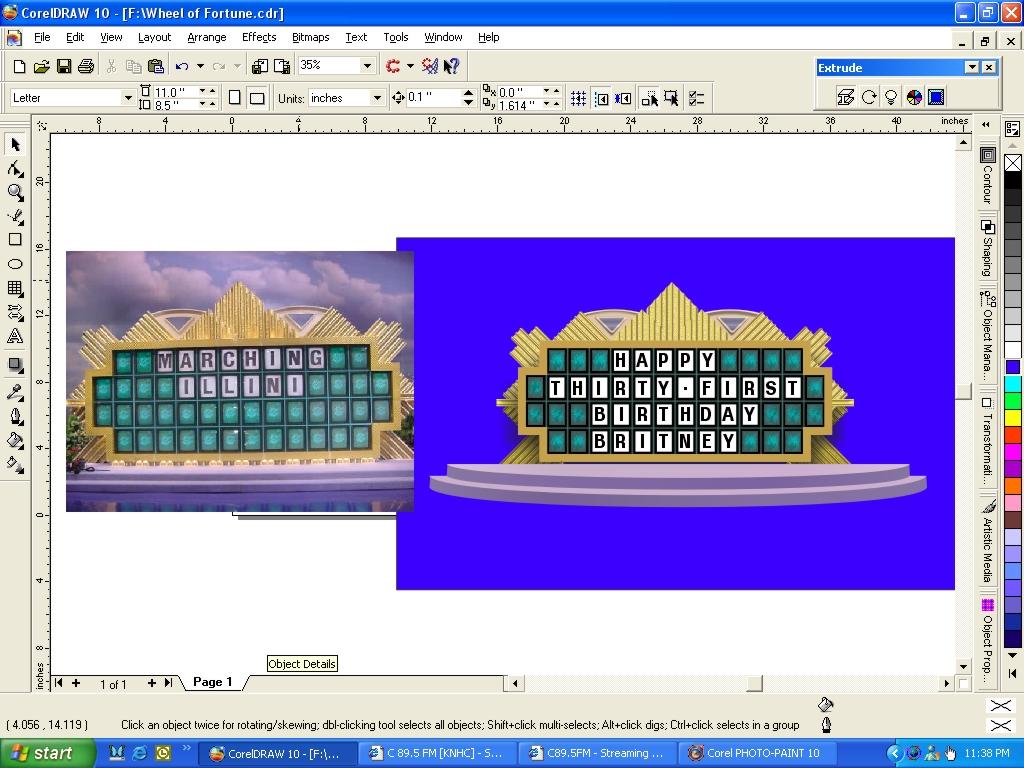Switch page to portrait orientation

235,98
